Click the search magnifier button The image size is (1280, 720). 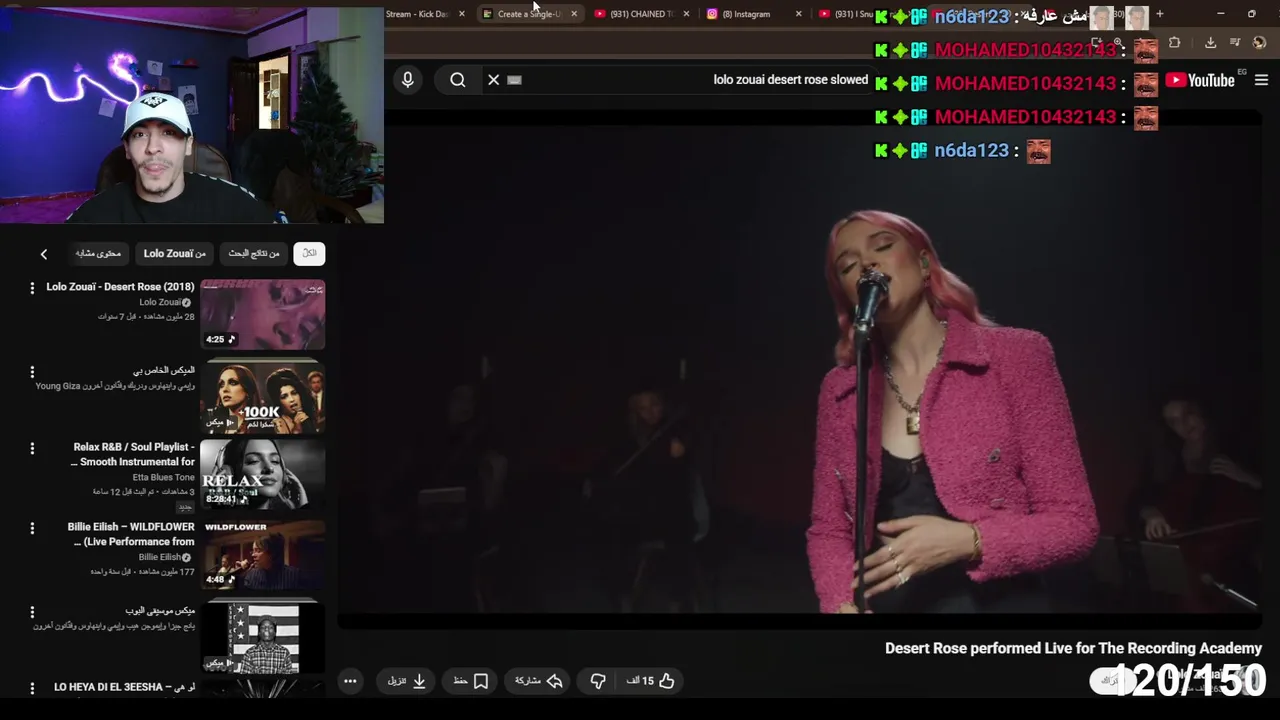click(x=458, y=80)
